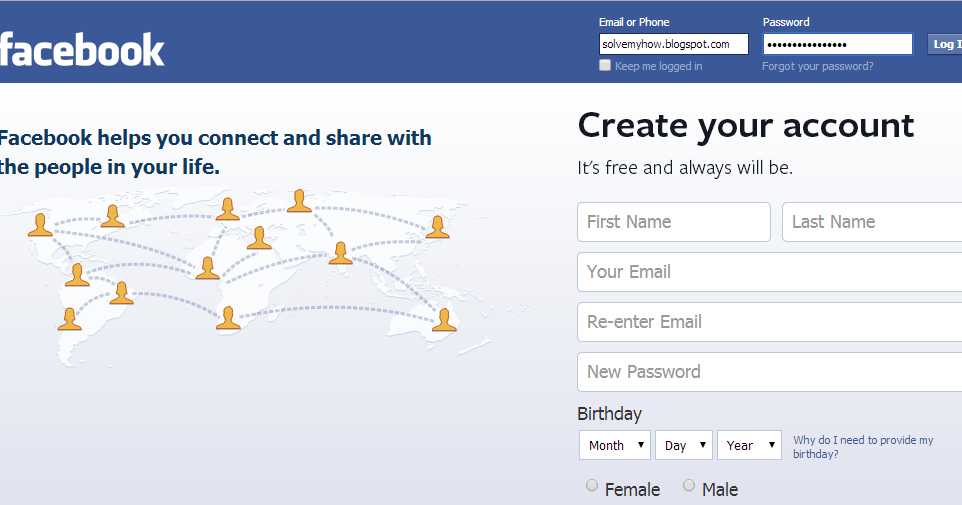Click the Keep me logged in label

click(658, 66)
